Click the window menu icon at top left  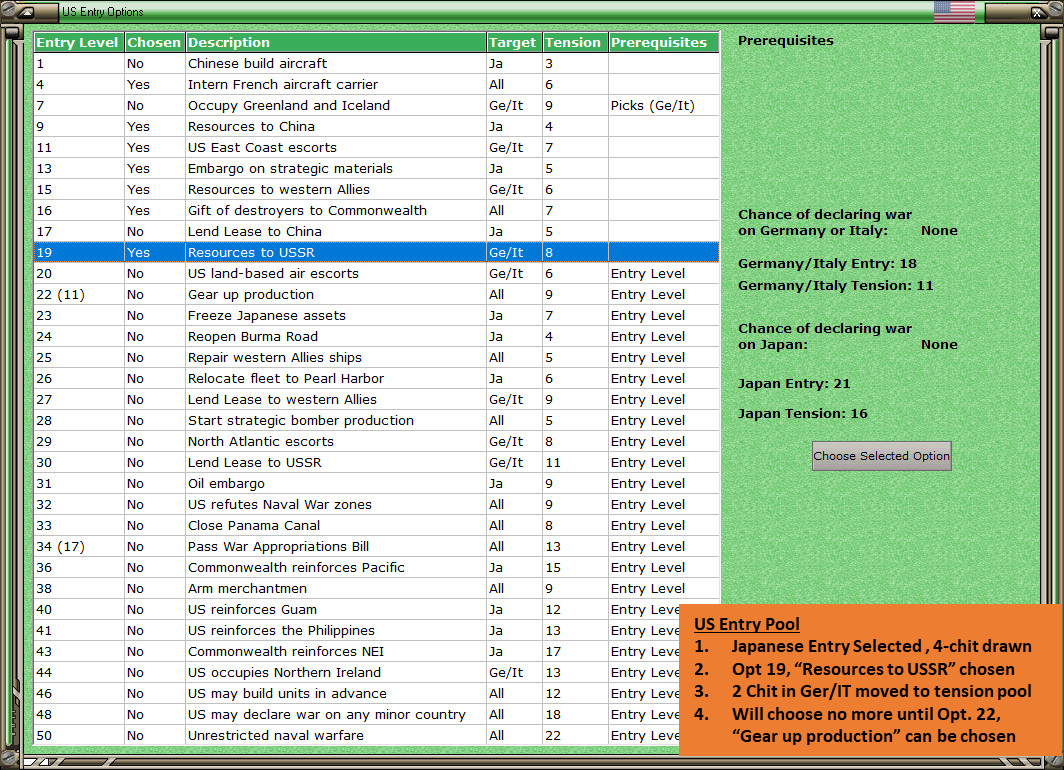click(25, 12)
